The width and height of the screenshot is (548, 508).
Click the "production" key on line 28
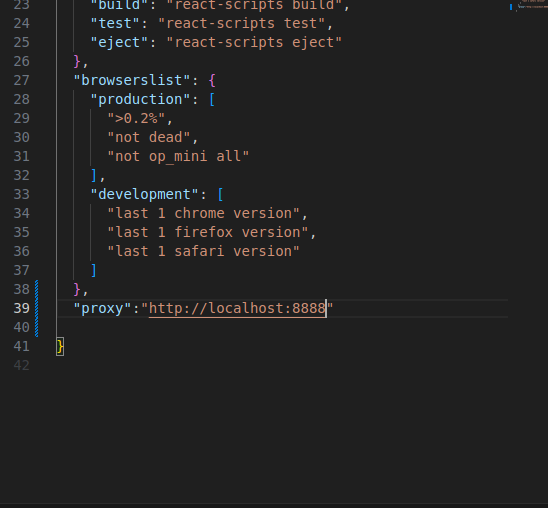point(140,99)
